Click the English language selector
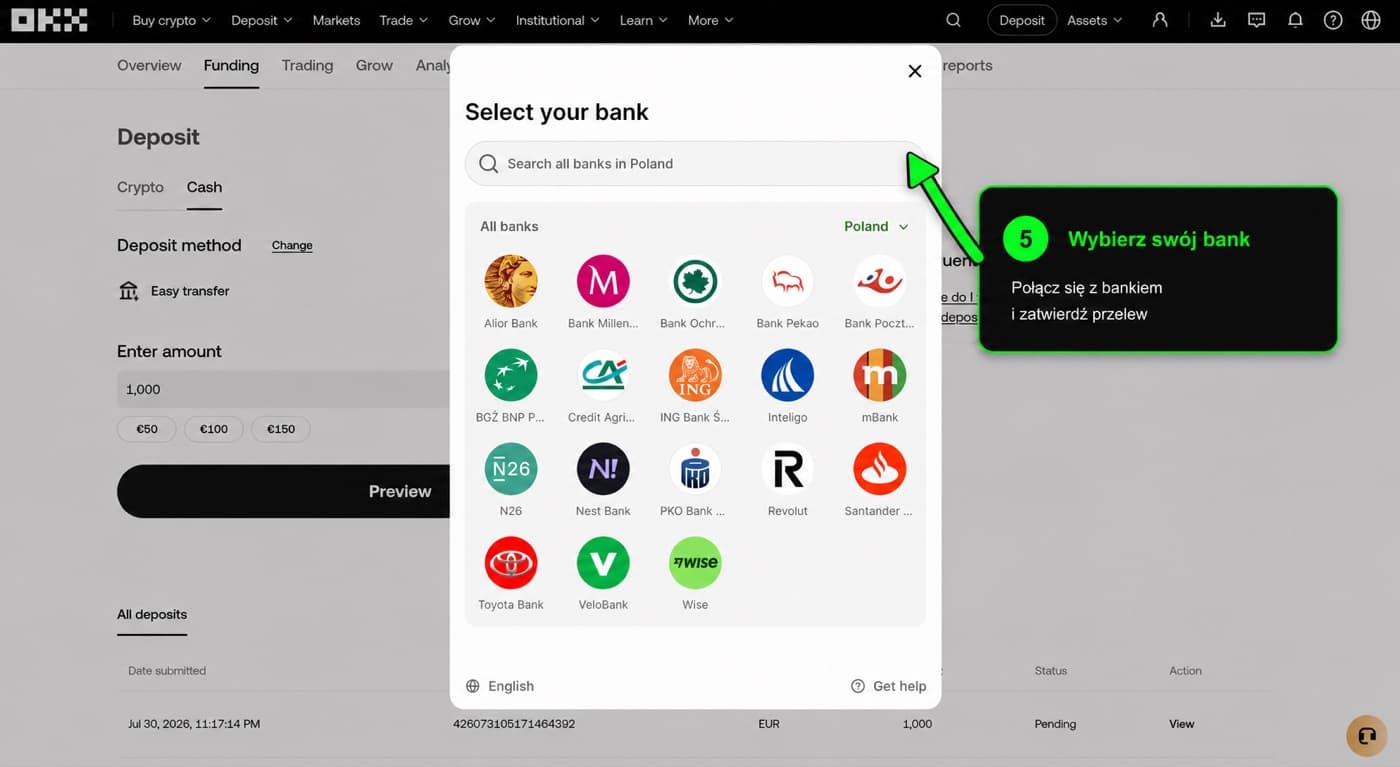 (x=500, y=686)
